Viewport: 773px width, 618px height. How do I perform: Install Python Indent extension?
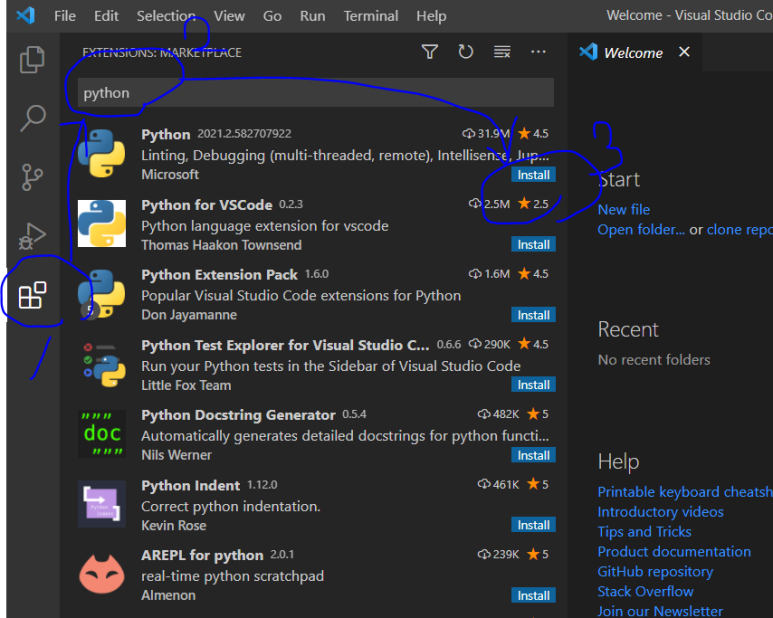point(533,525)
